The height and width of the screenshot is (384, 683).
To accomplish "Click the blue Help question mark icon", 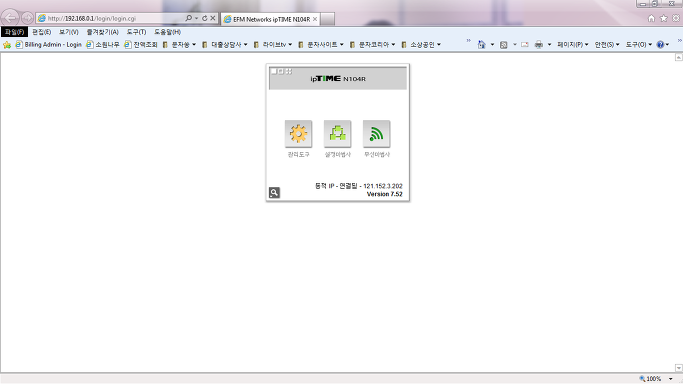I will 660,44.
